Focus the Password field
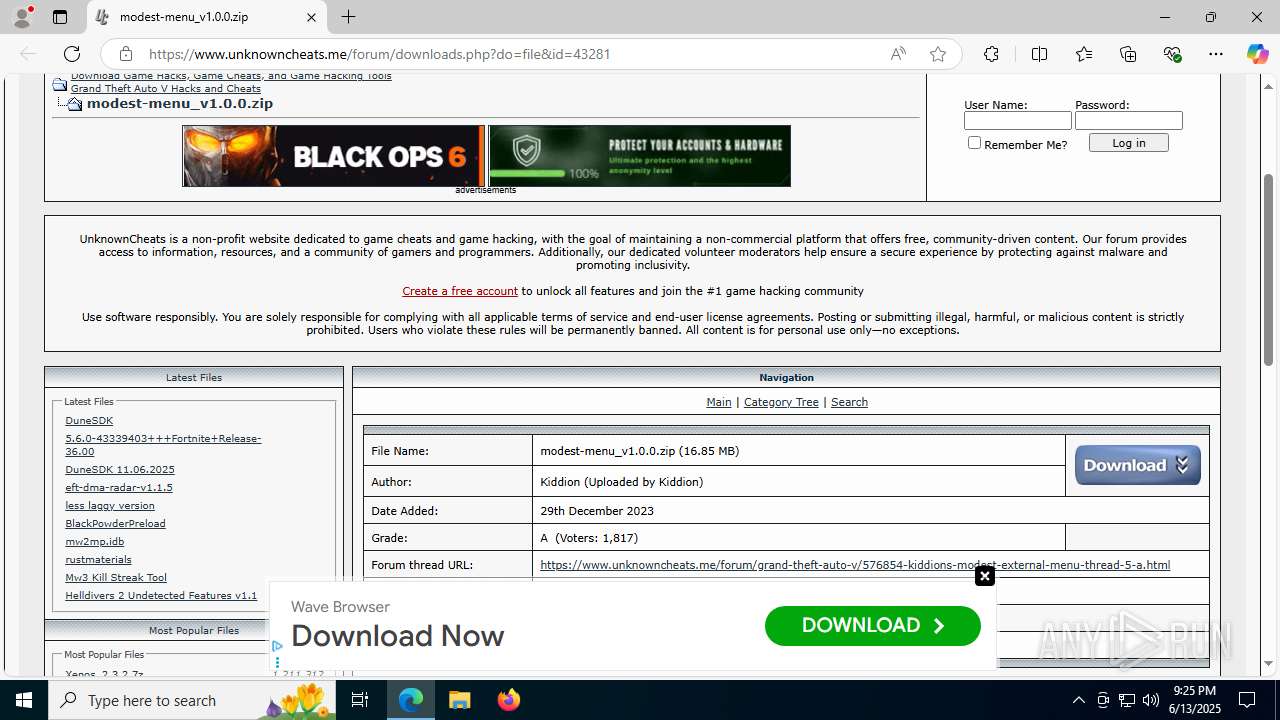Image resolution: width=1280 pixels, height=720 pixels. coord(1128,120)
